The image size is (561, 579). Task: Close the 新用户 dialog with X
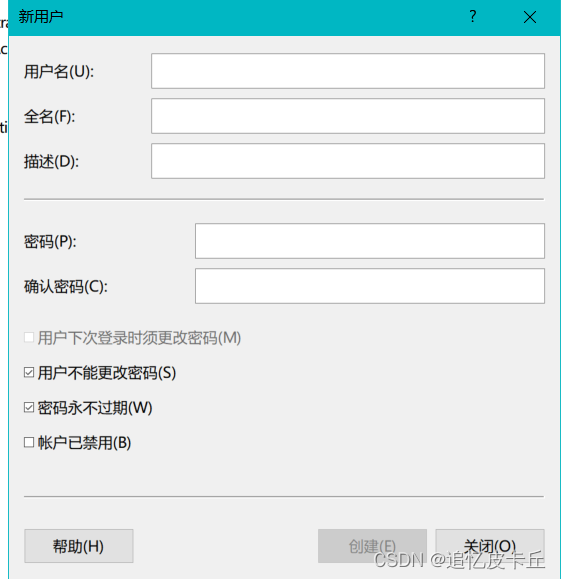click(530, 17)
